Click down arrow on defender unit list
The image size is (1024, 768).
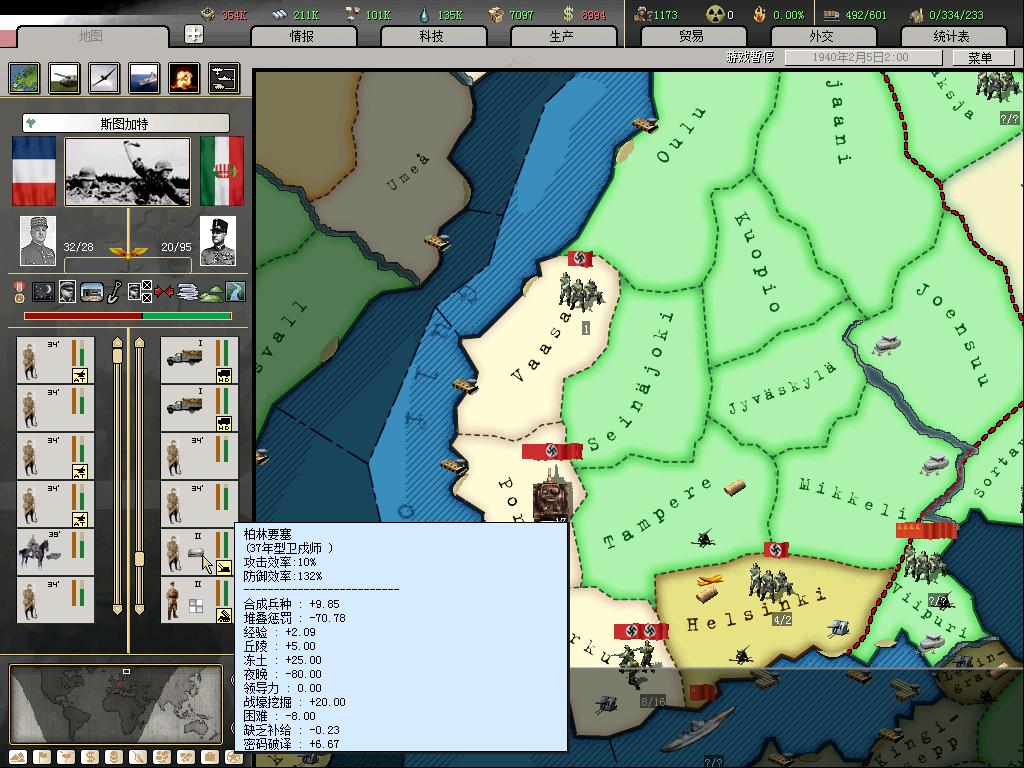click(x=140, y=609)
